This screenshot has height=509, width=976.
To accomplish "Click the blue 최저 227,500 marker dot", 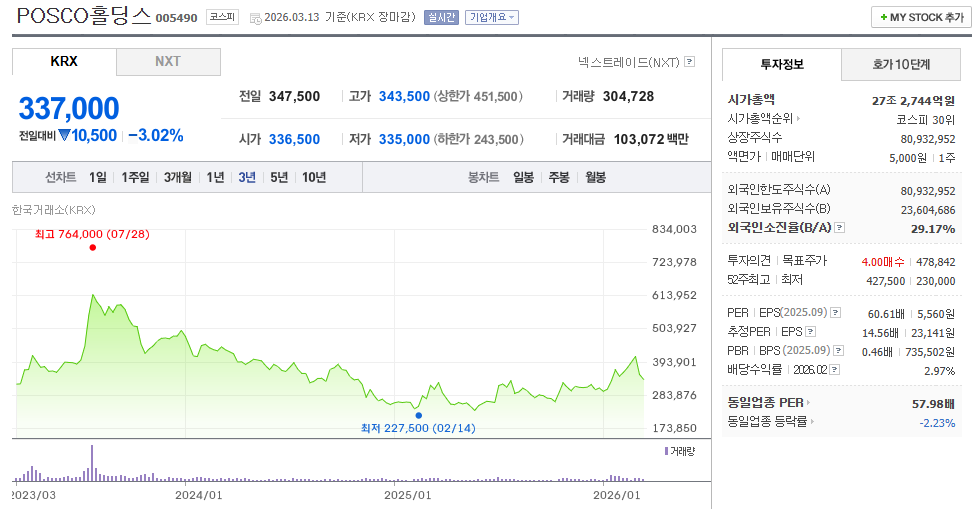I will coord(418,415).
